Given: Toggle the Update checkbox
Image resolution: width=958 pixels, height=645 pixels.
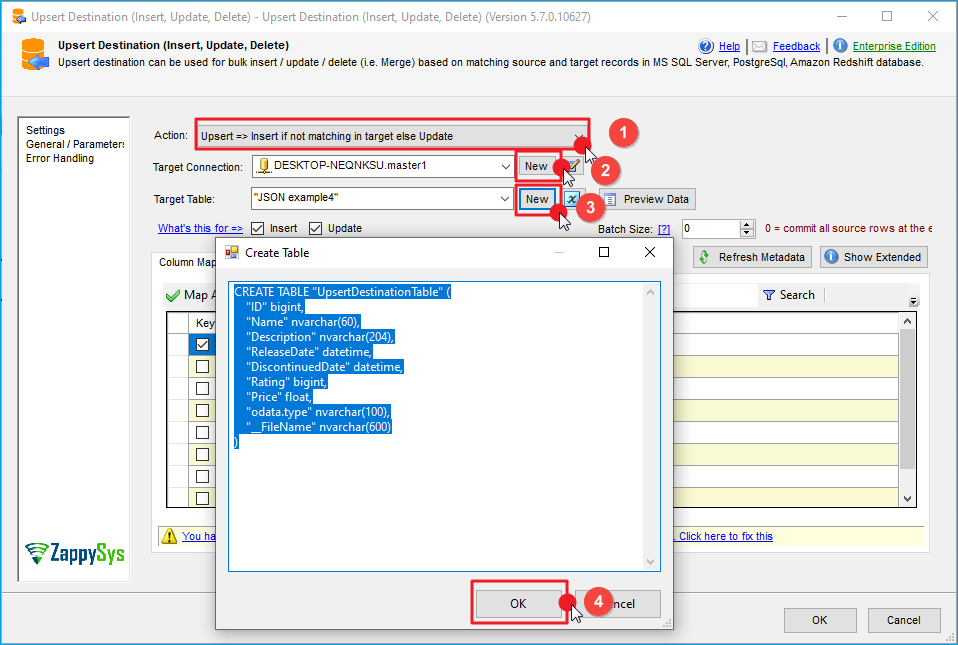Looking at the screenshot, I should [x=316, y=228].
